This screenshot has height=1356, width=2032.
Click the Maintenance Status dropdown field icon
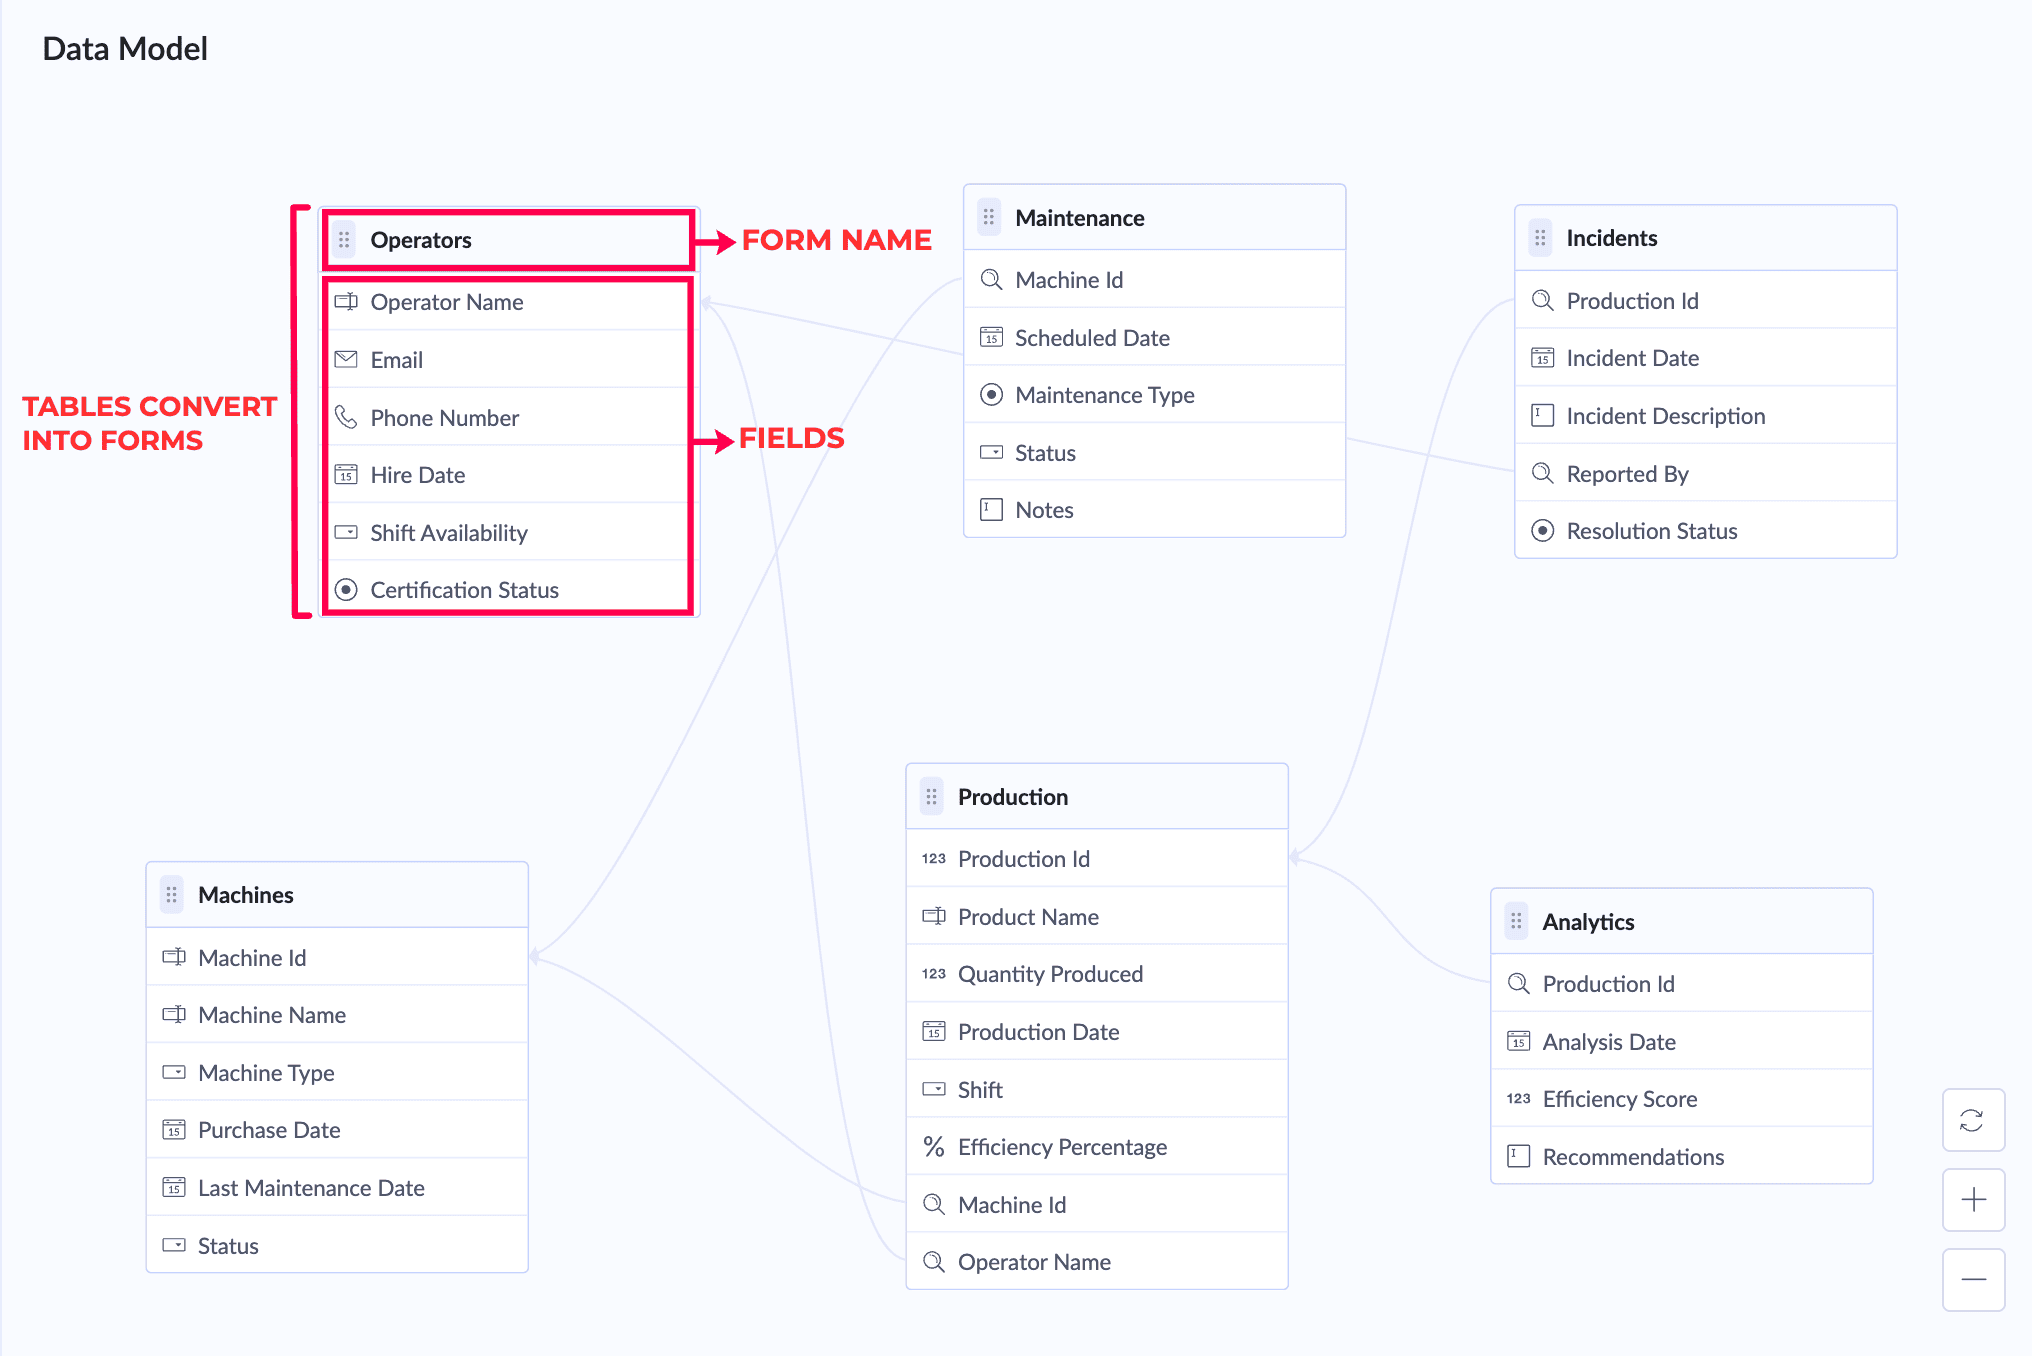[991, 452]
